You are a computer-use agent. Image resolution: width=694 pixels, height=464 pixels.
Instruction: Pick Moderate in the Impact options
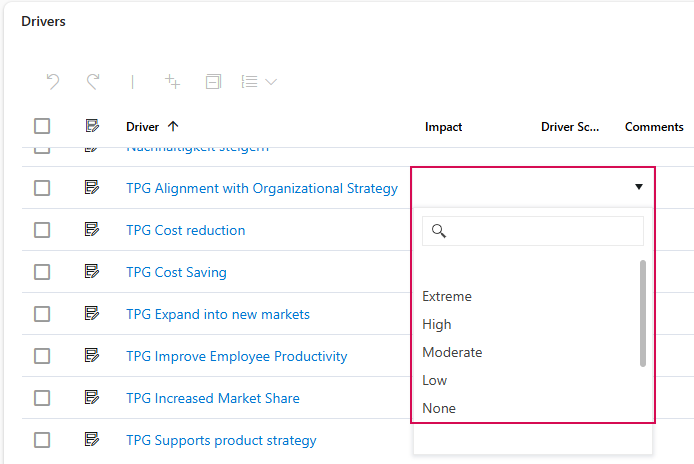click(452, 352)
